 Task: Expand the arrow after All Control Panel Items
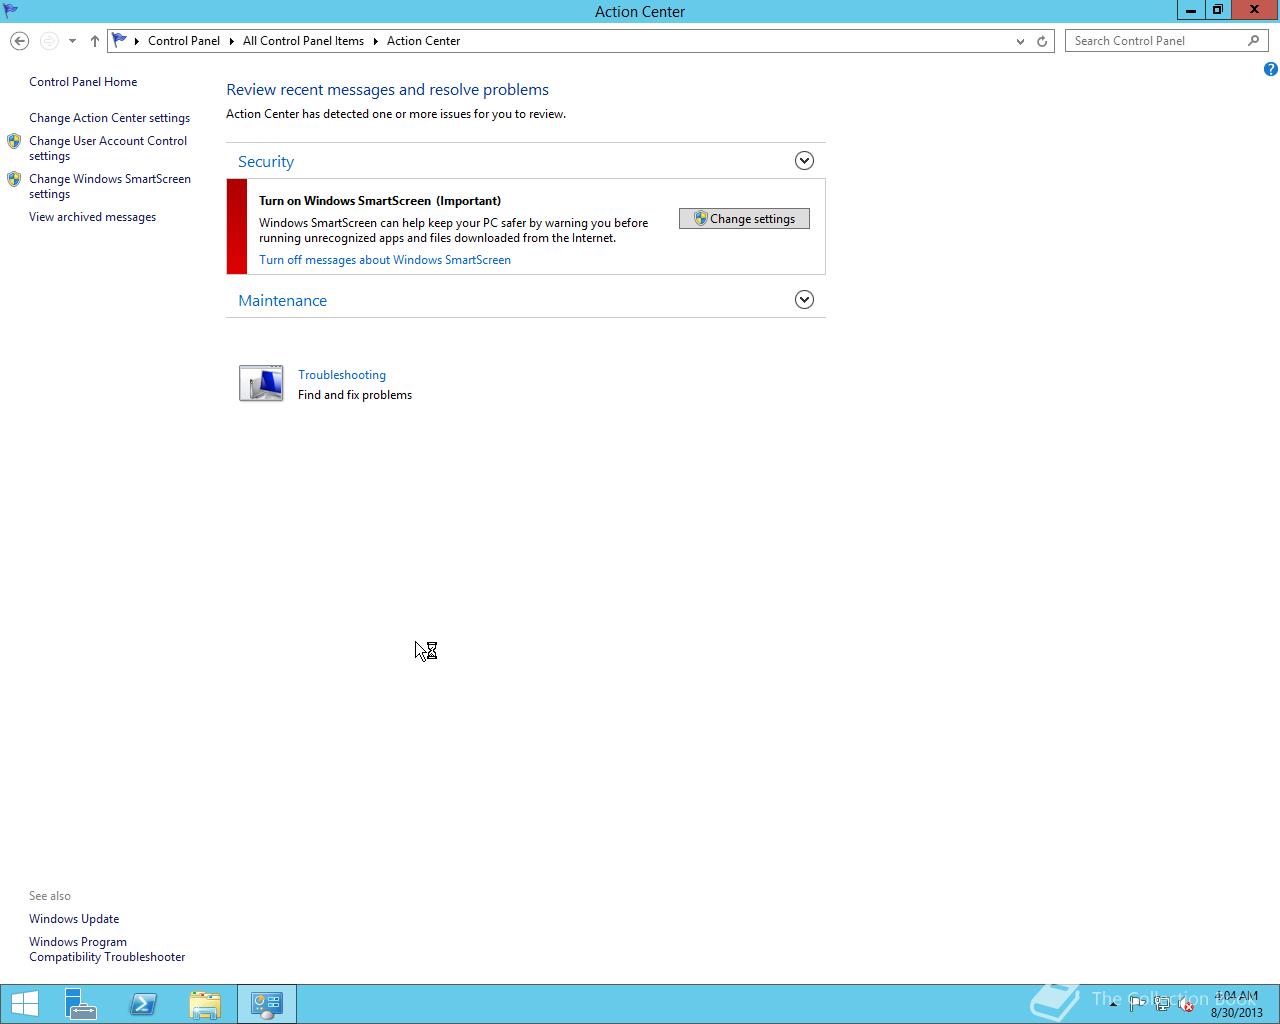click(376, 41)
